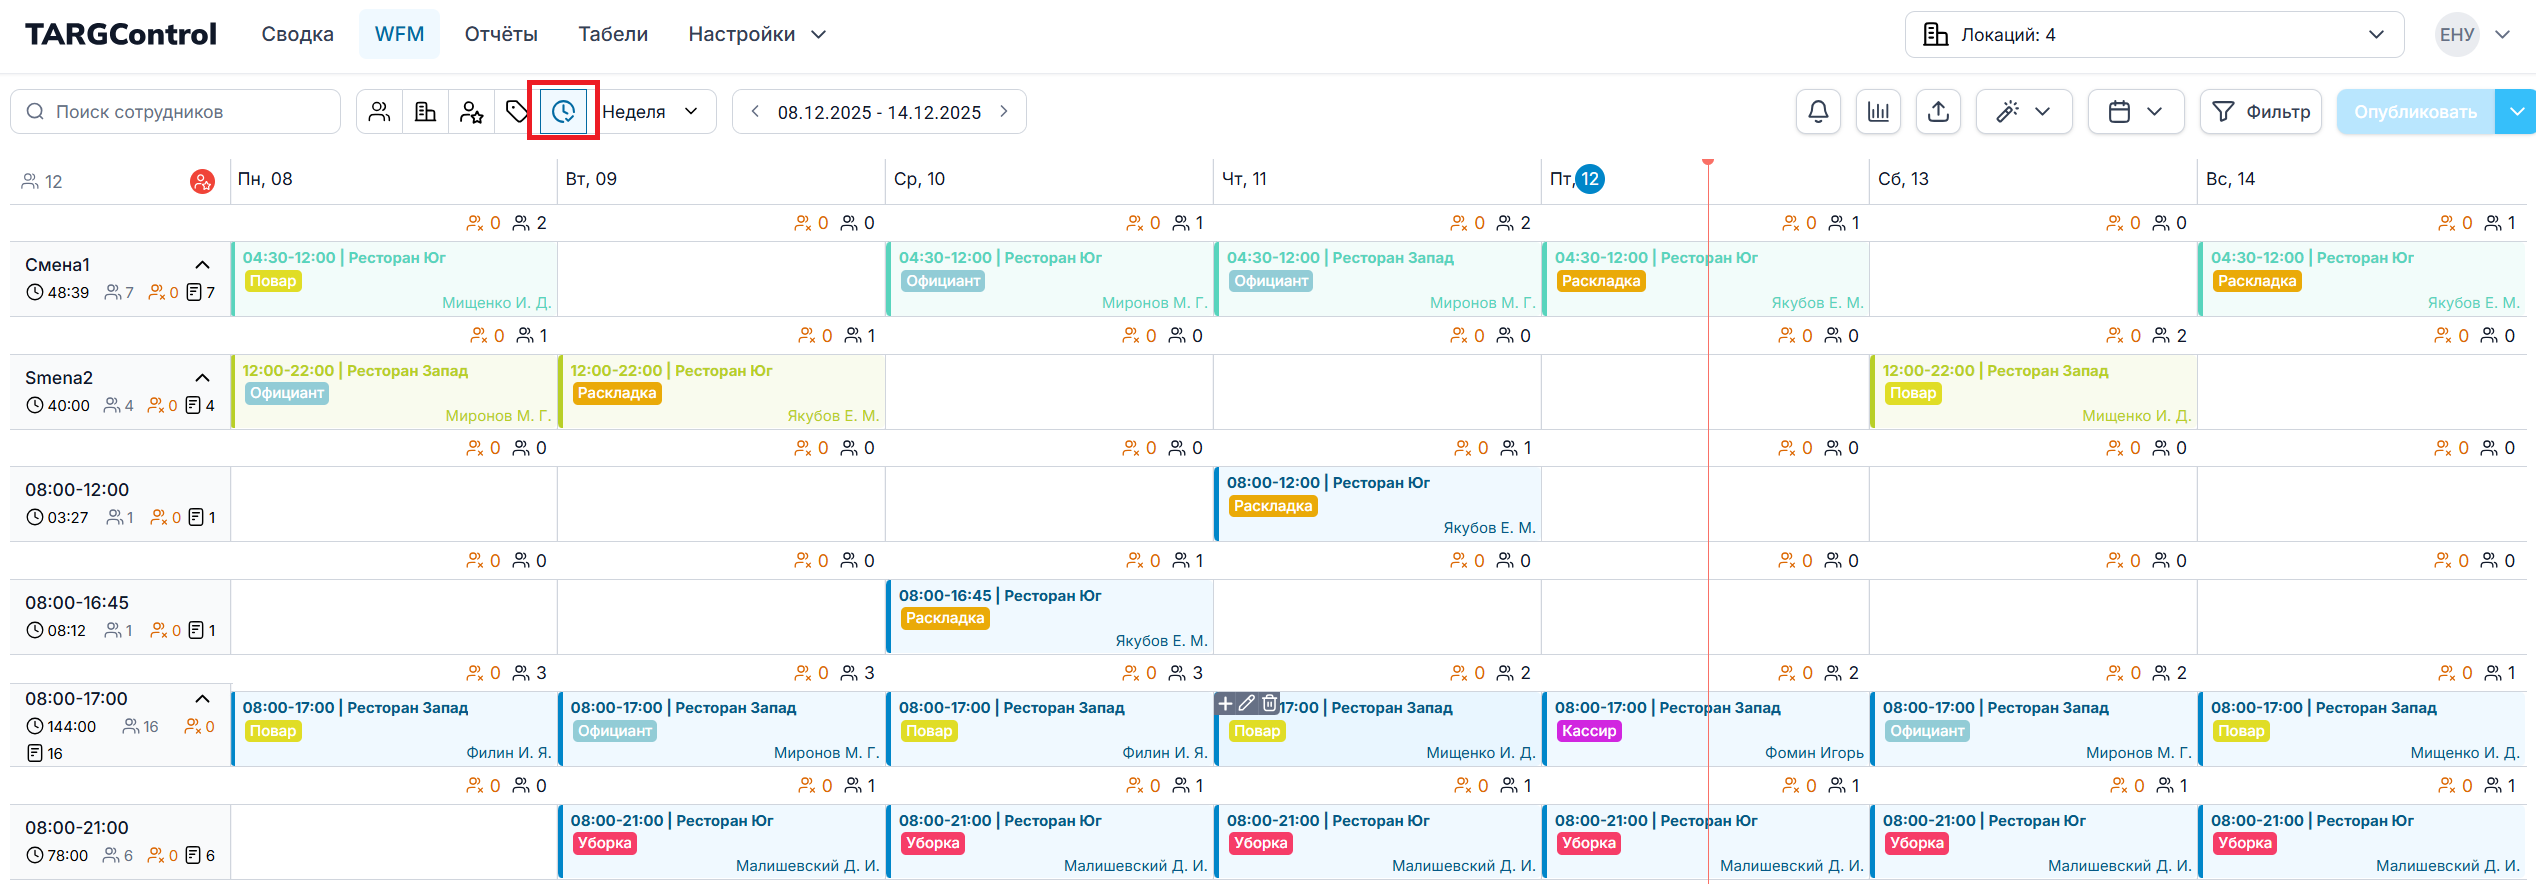
Task: Click the export upload icon
Action: 1938,112
